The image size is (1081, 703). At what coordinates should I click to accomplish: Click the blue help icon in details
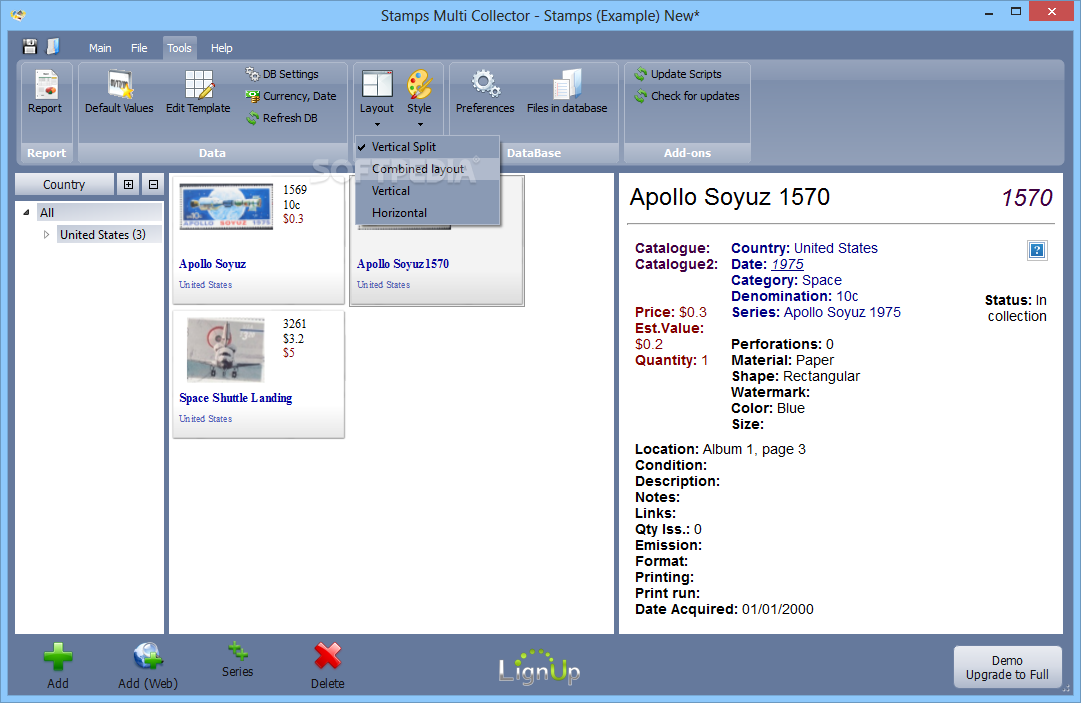point(1037,250)
